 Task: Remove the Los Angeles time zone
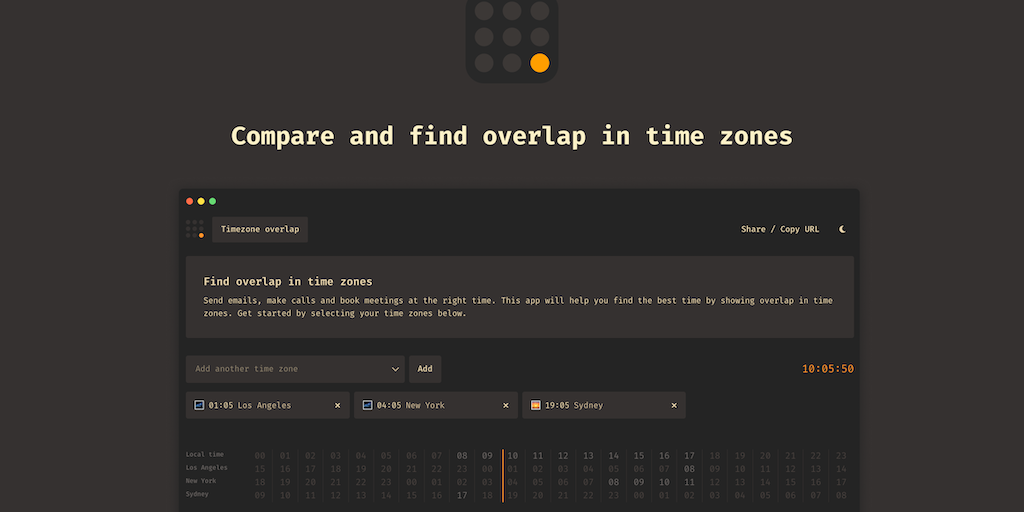click(x=338, y=406)
